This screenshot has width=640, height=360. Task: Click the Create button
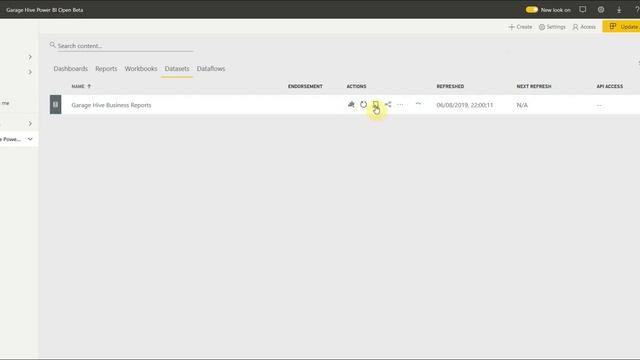tap(520, 27)
